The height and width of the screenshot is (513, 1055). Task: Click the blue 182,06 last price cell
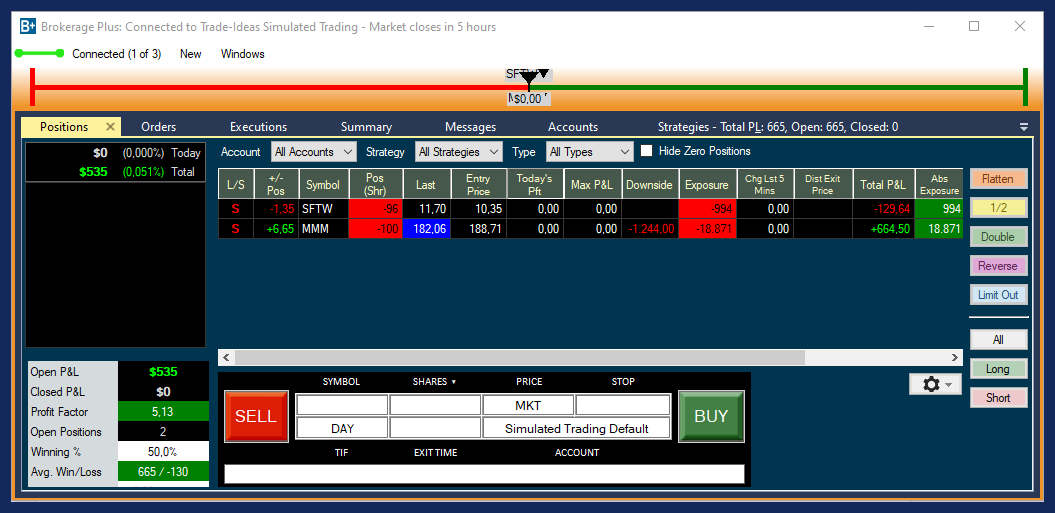(x=426, y=229)
